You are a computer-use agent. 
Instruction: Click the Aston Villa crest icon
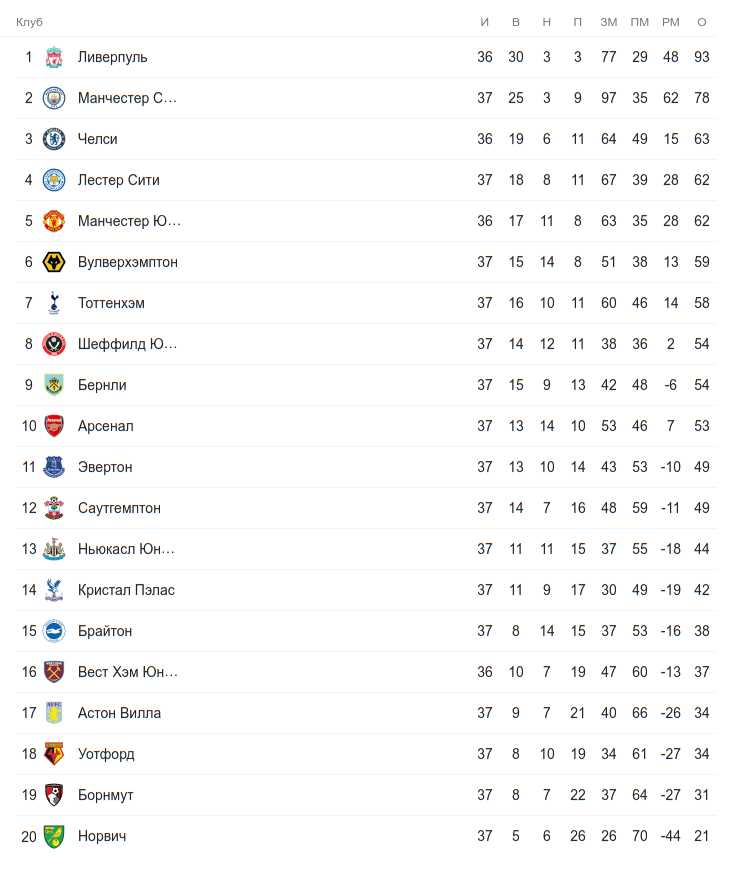(x=54, y=713)
